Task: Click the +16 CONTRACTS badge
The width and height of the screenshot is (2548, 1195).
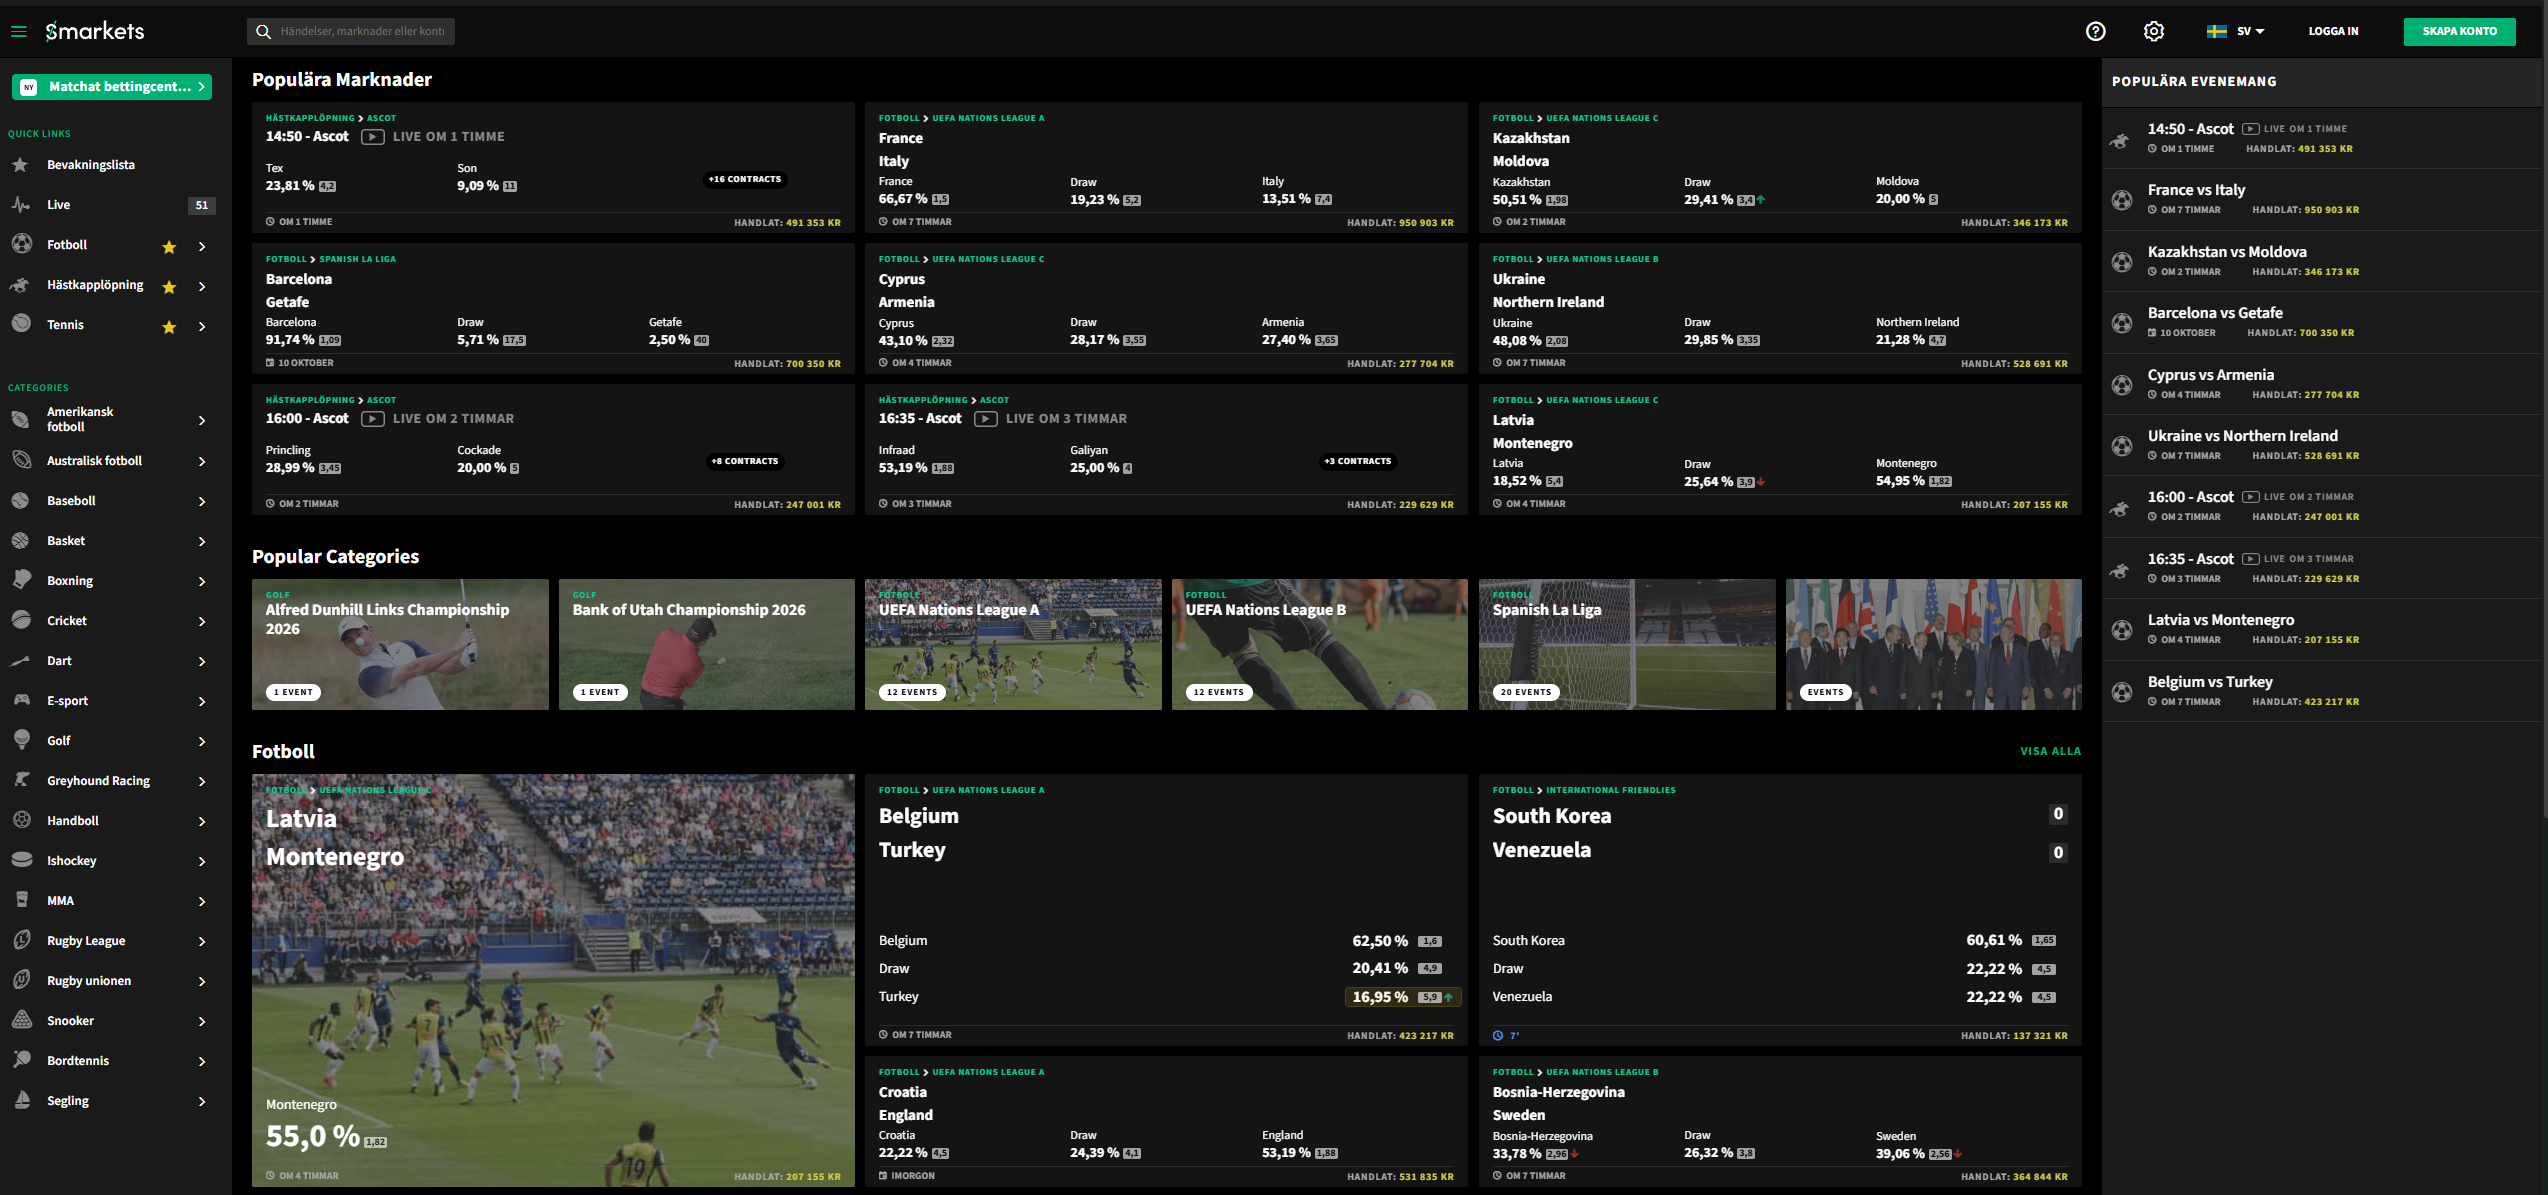Action: click(x=745, y=179)
